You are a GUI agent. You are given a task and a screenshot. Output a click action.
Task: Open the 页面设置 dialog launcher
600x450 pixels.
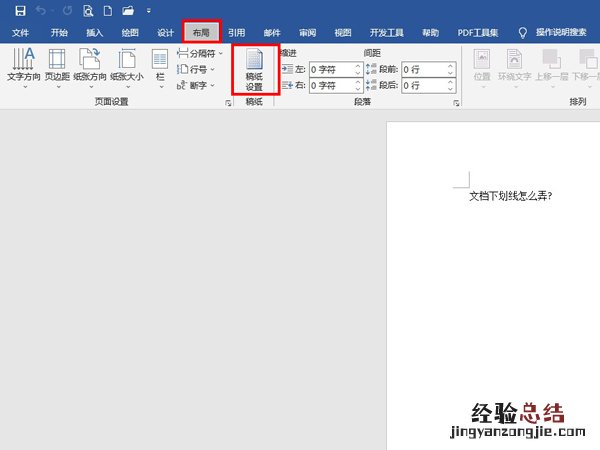(x=226, y=102)
